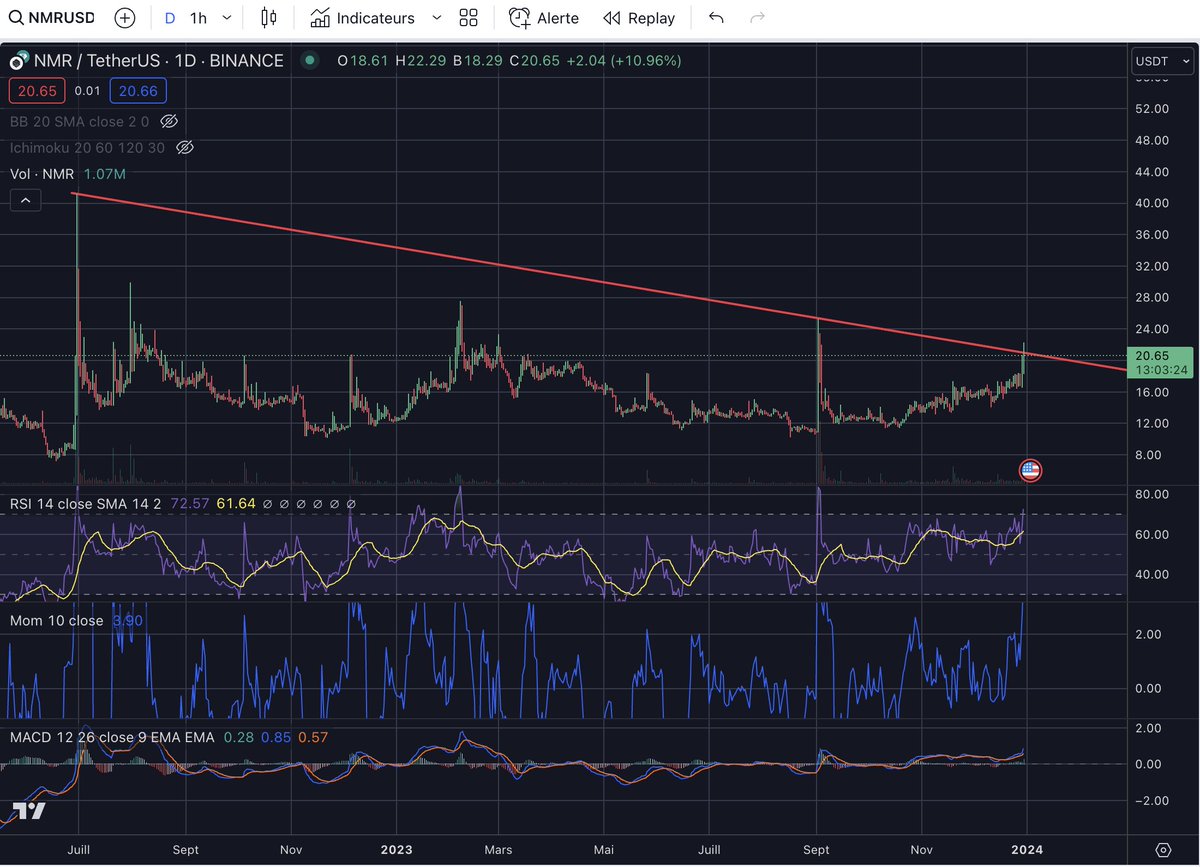Click the 0.01 spread value

[88, 92]
